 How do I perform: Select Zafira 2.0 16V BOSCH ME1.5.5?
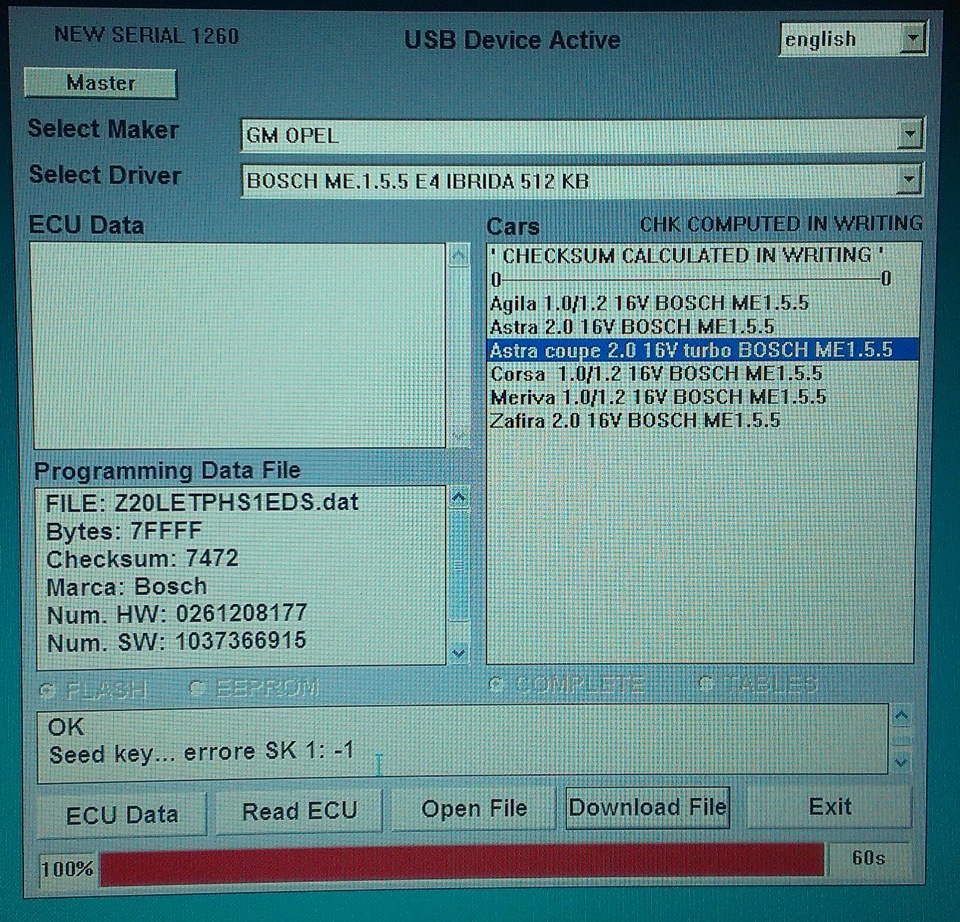click(635, 421)
